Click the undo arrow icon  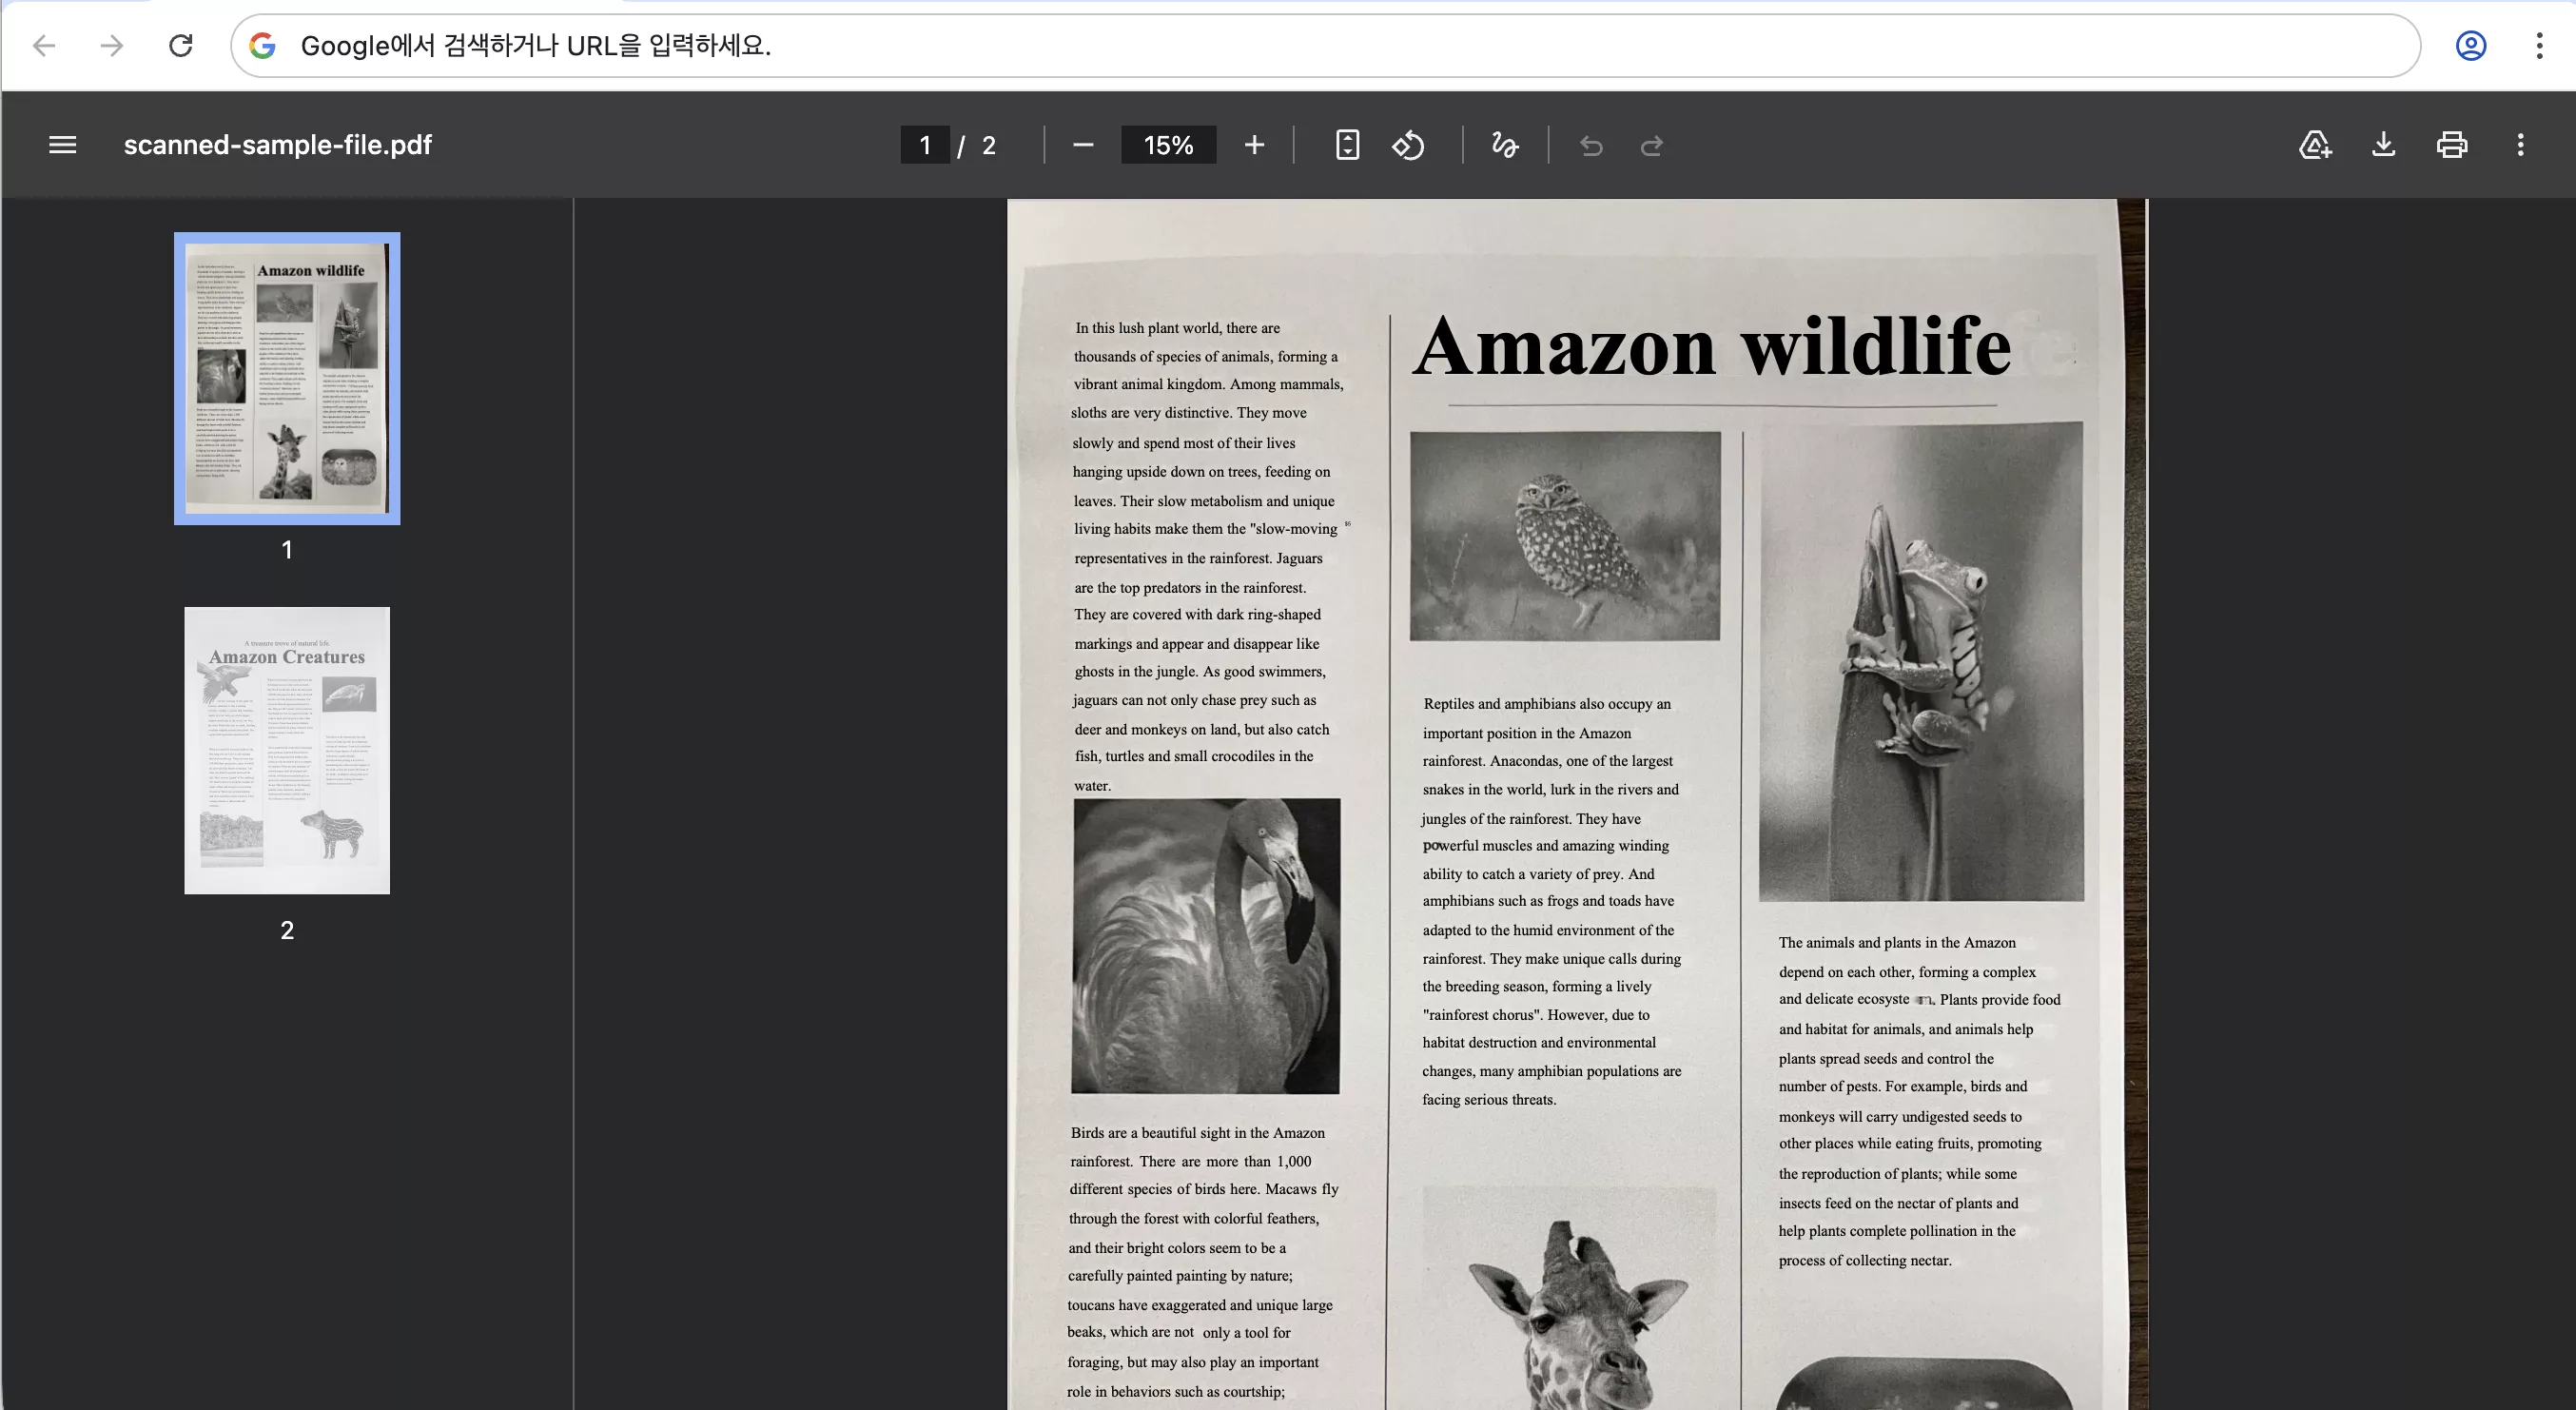[x=1591, y=146]
